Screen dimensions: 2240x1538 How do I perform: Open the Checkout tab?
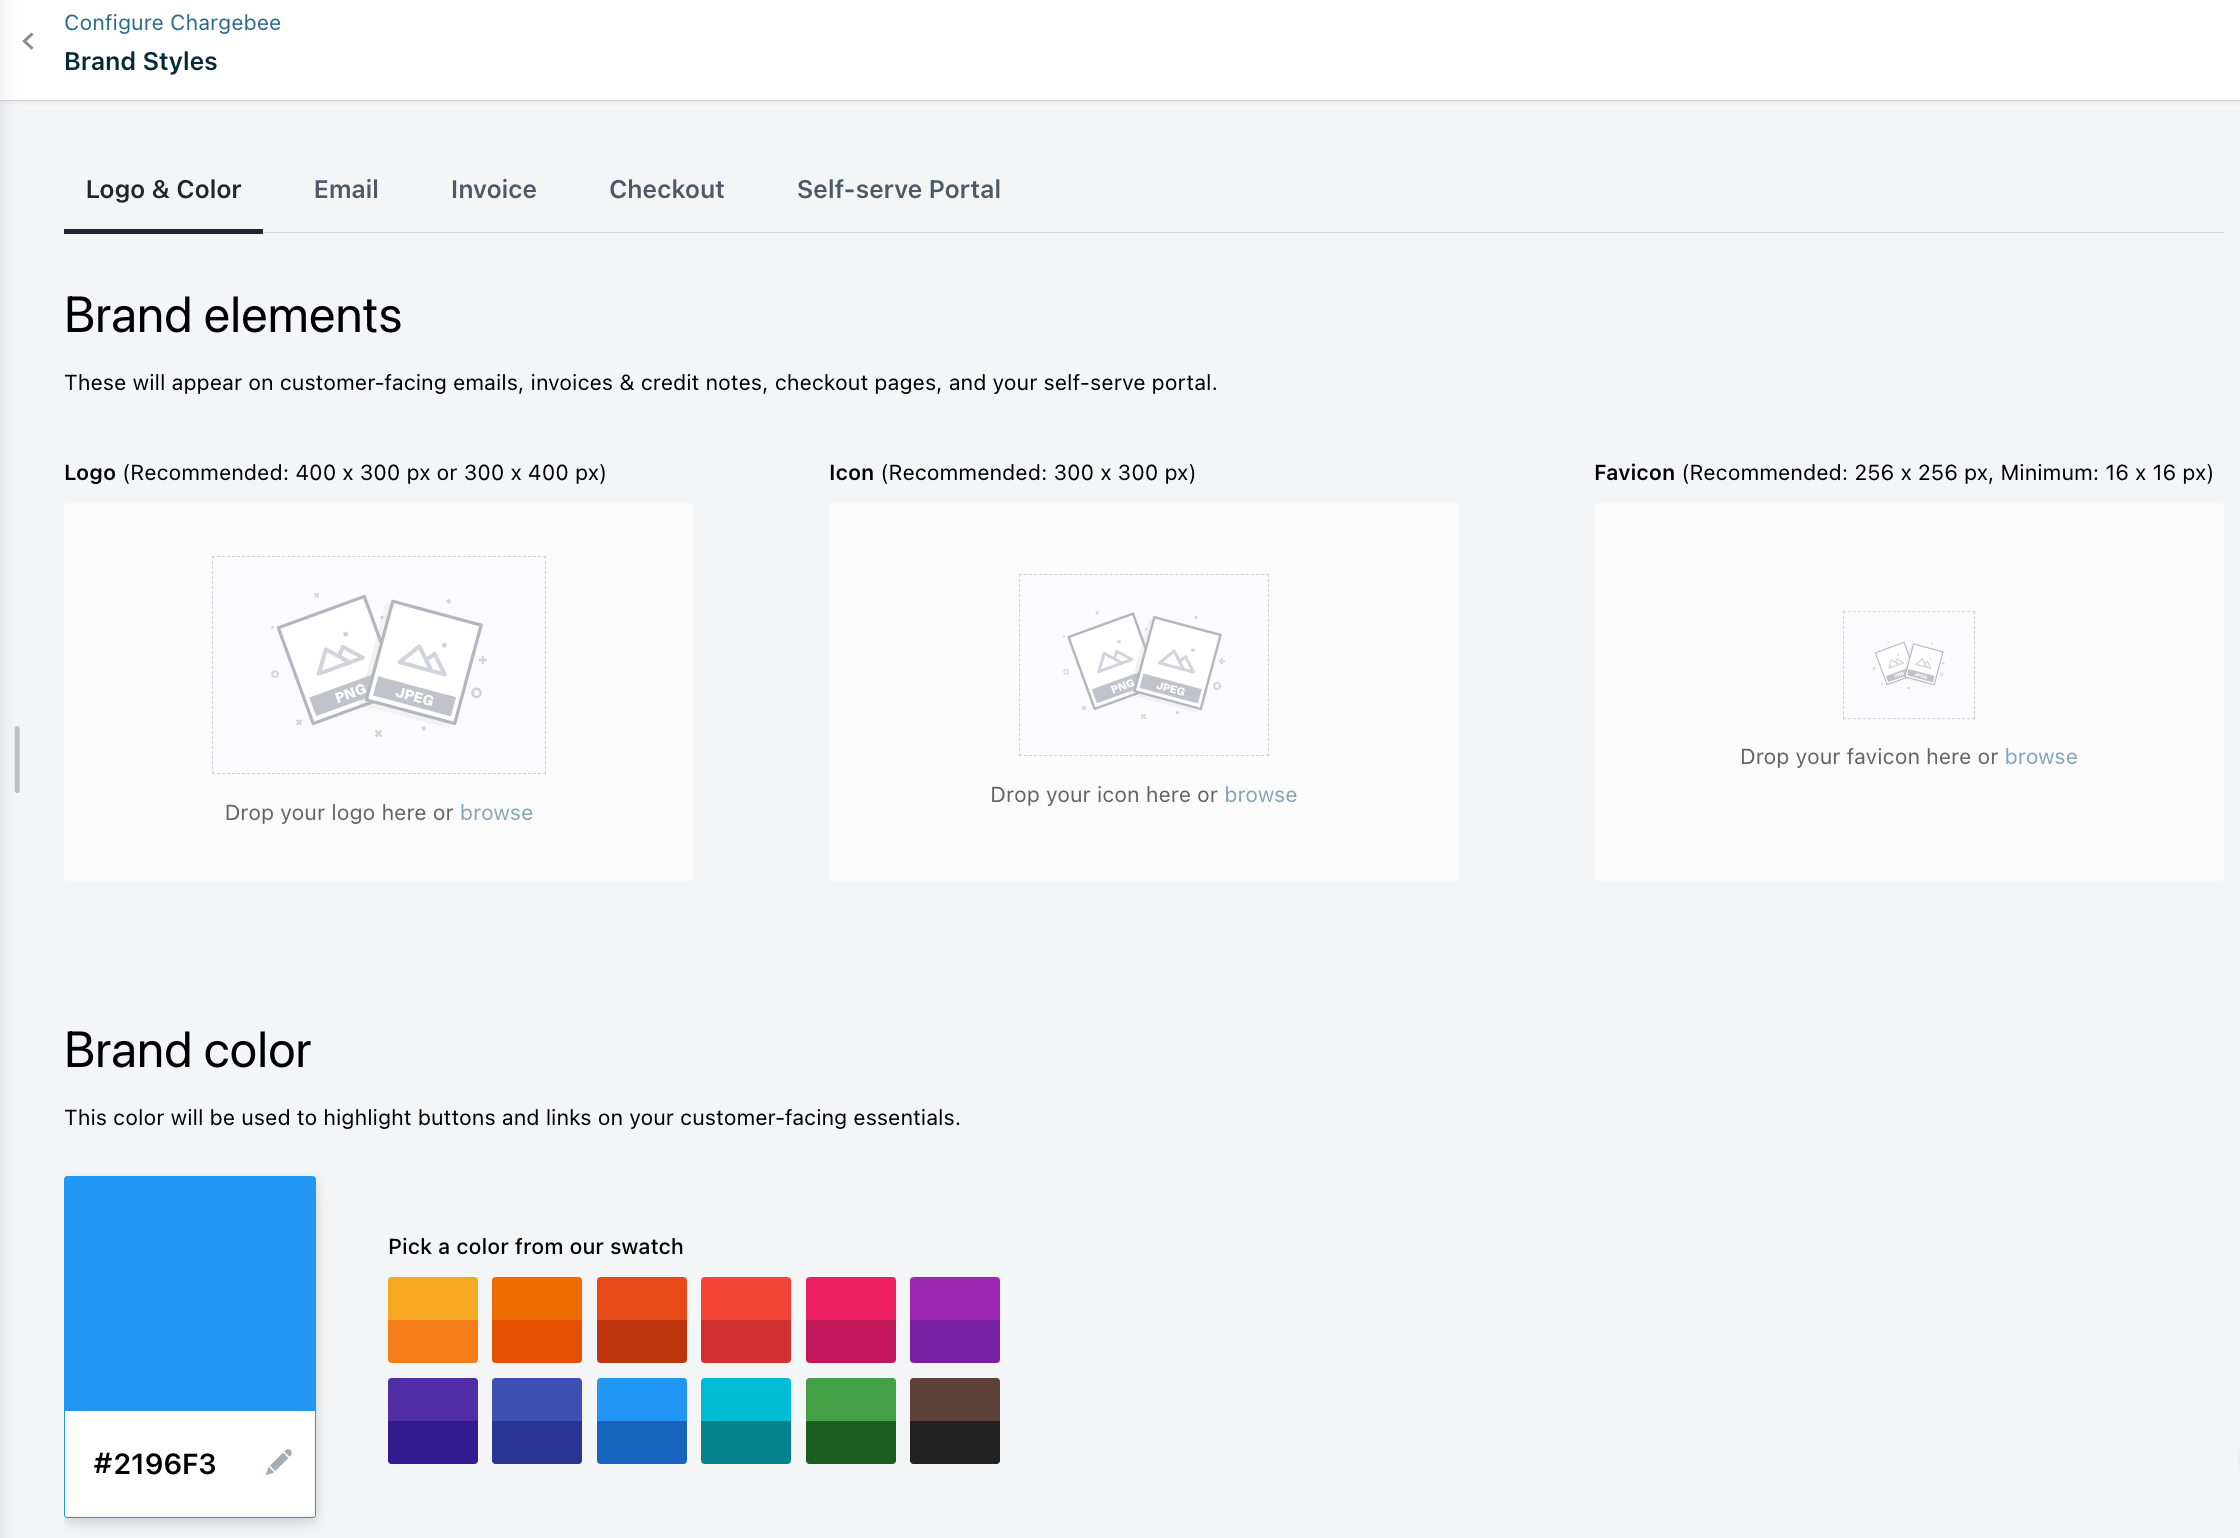[666, 190]
